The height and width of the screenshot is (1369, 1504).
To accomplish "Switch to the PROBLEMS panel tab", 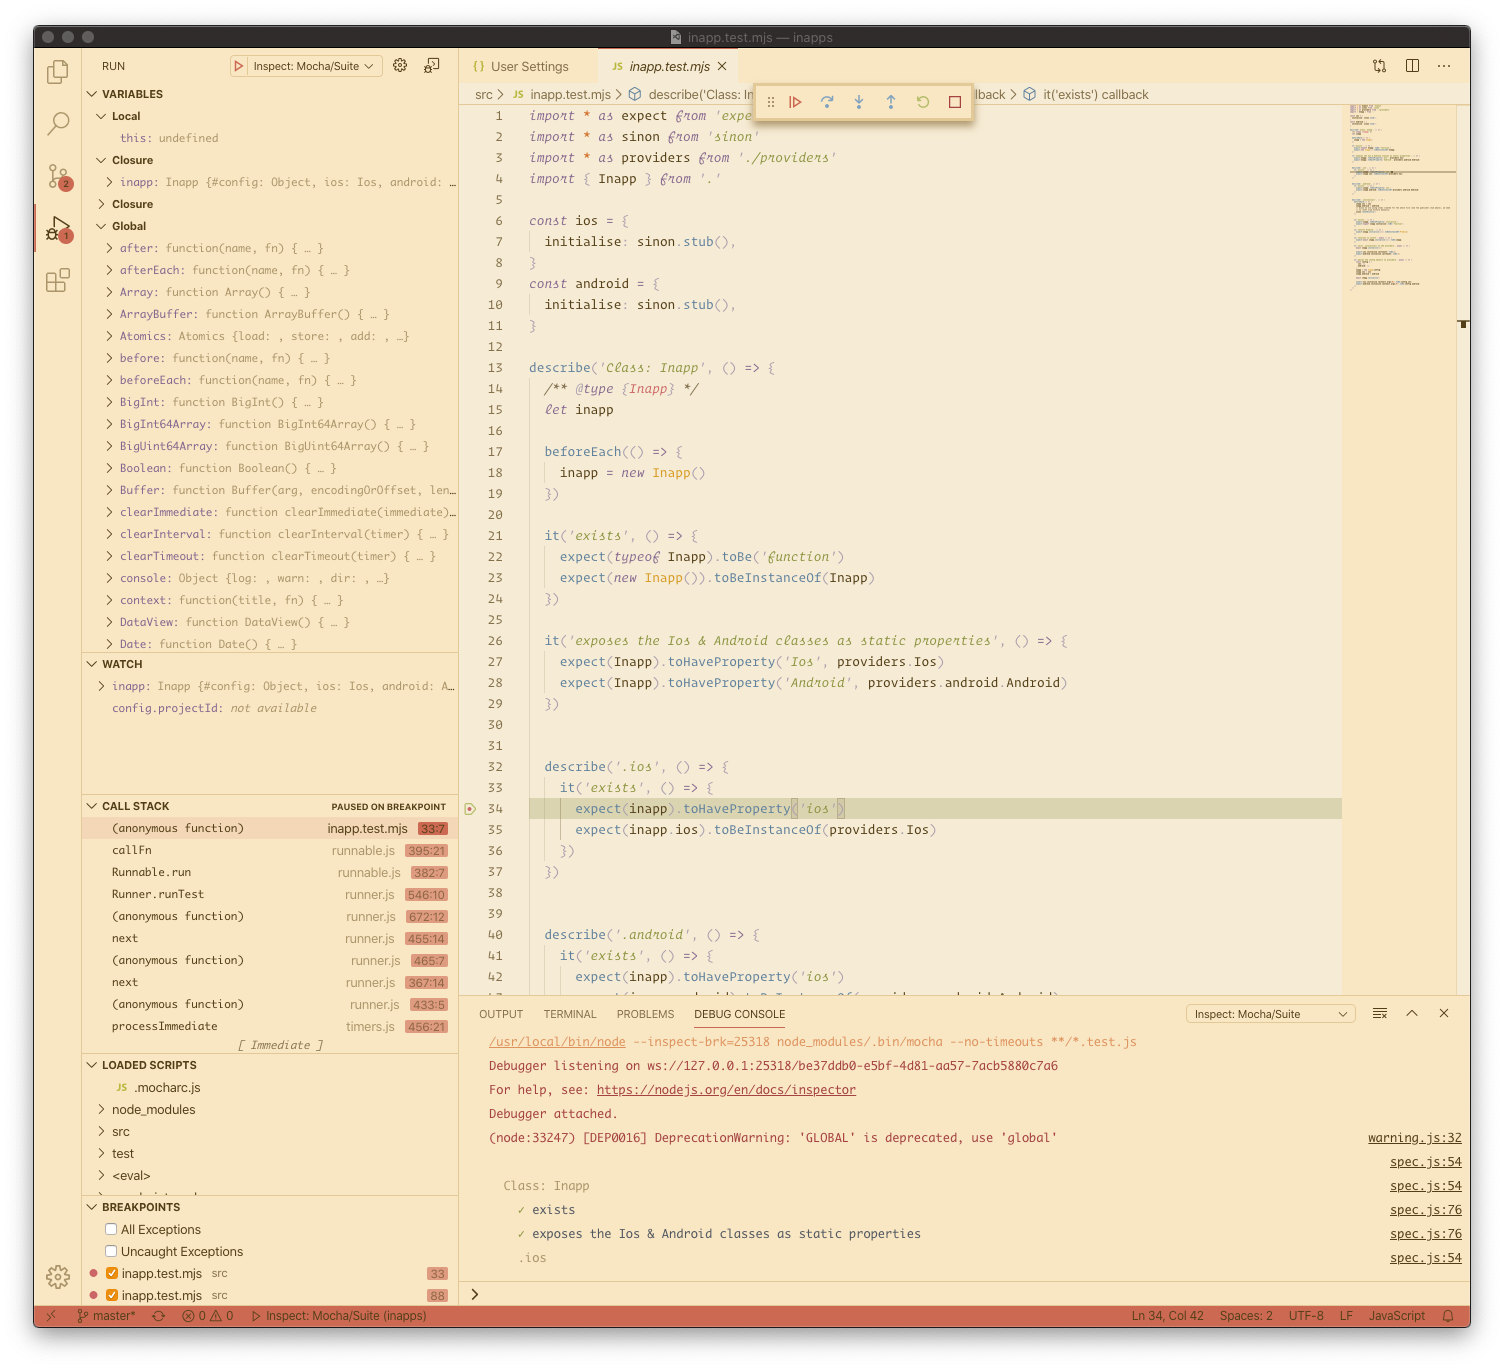I will click(x=645, y=1014).
